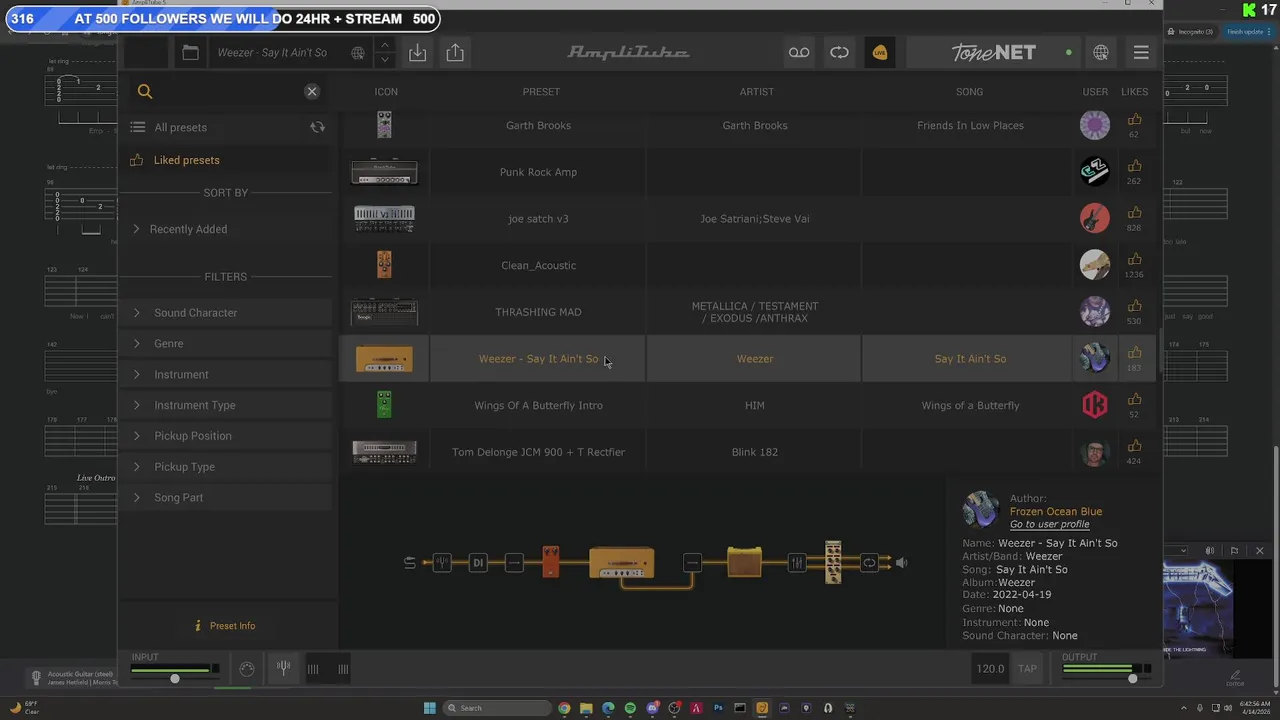Click the DI block in signal chain
Viewport: 1280px width, 720px height.
(478, 563)
